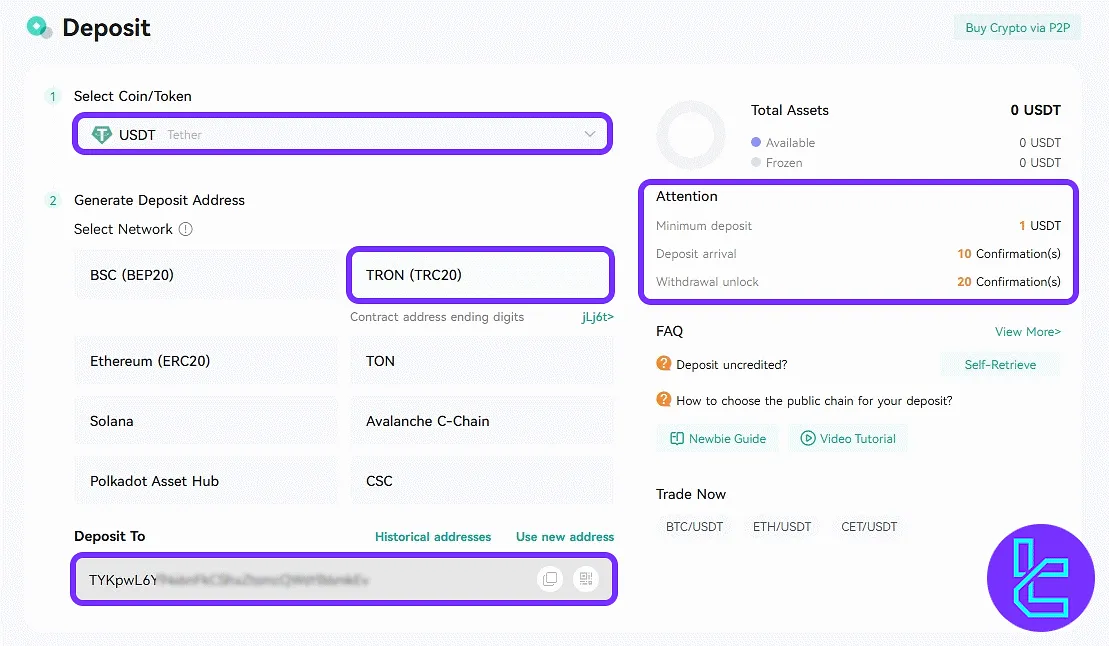Image resolution: width=1109 pixels, height=646 pixels.
Task: Click question icon beside Deposit uncredited
Action: 663,364
